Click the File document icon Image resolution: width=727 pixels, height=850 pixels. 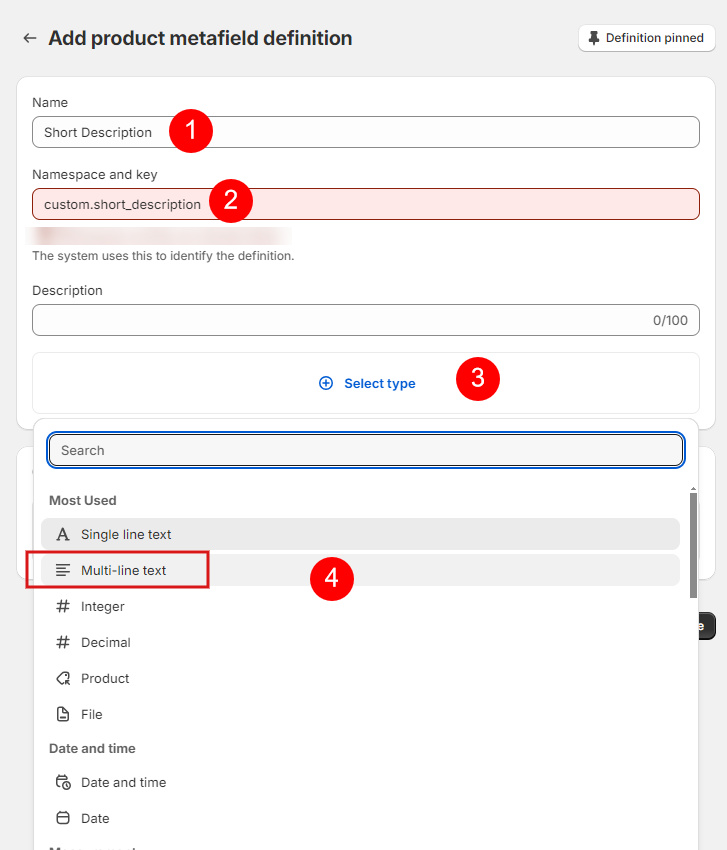(63, 714)
